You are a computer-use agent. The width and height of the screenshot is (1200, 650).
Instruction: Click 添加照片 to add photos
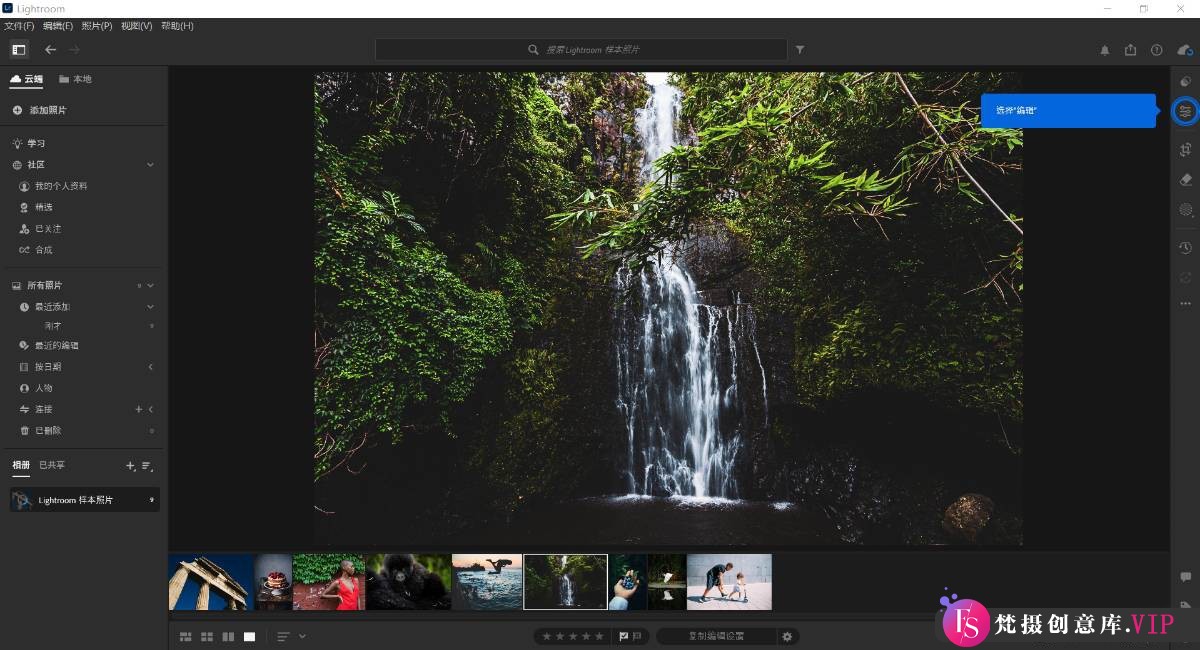pos(40,110)
